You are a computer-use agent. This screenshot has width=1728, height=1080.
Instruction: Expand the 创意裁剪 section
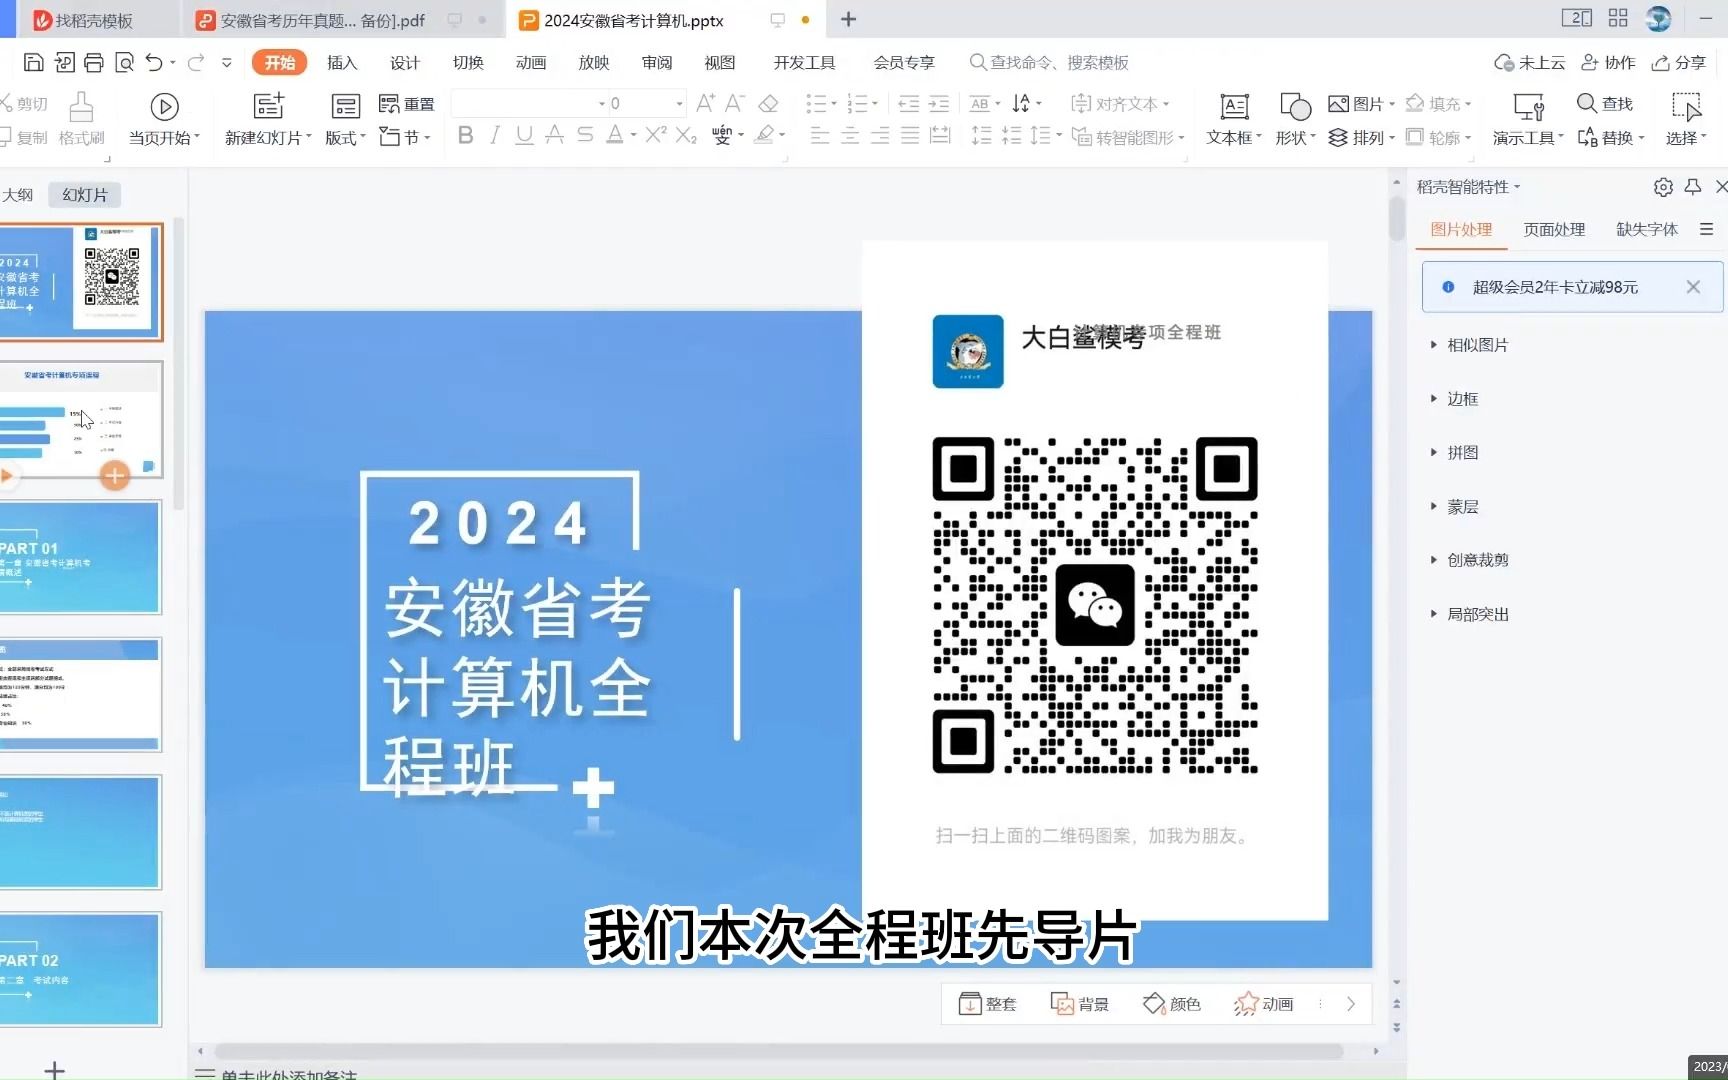tap(1470, 560)
